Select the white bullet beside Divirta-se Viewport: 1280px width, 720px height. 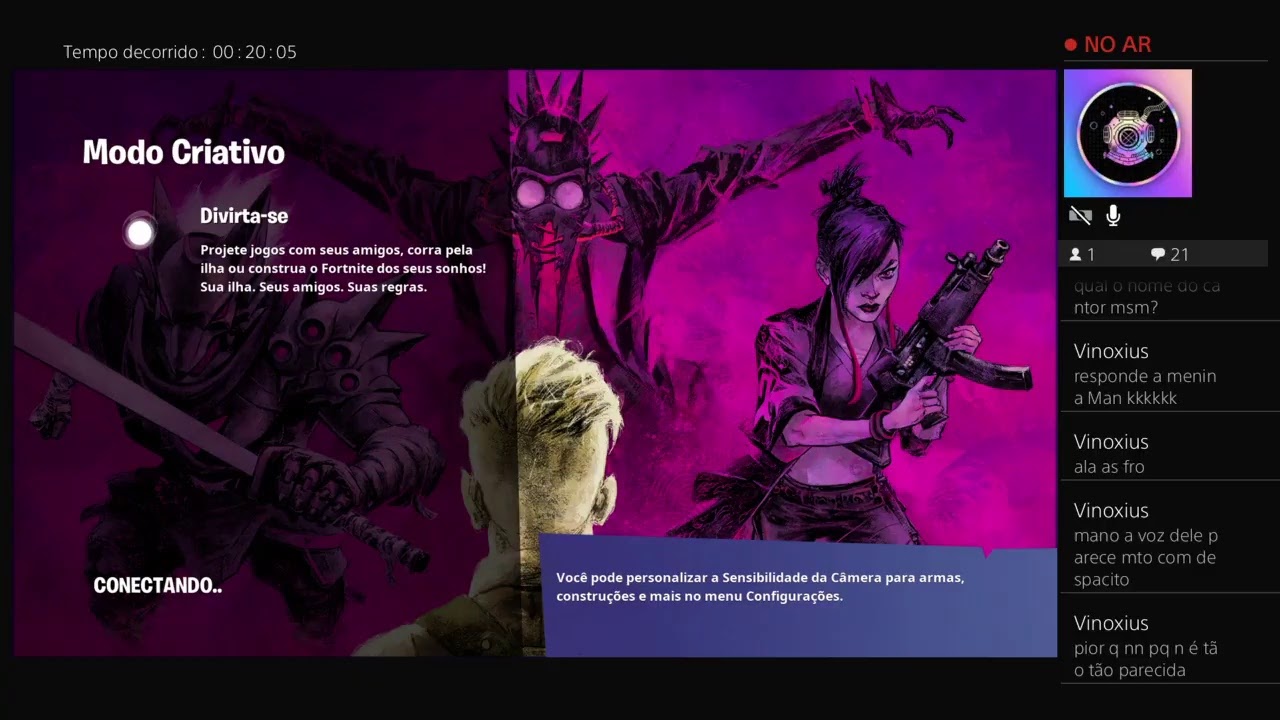(140, 233)
